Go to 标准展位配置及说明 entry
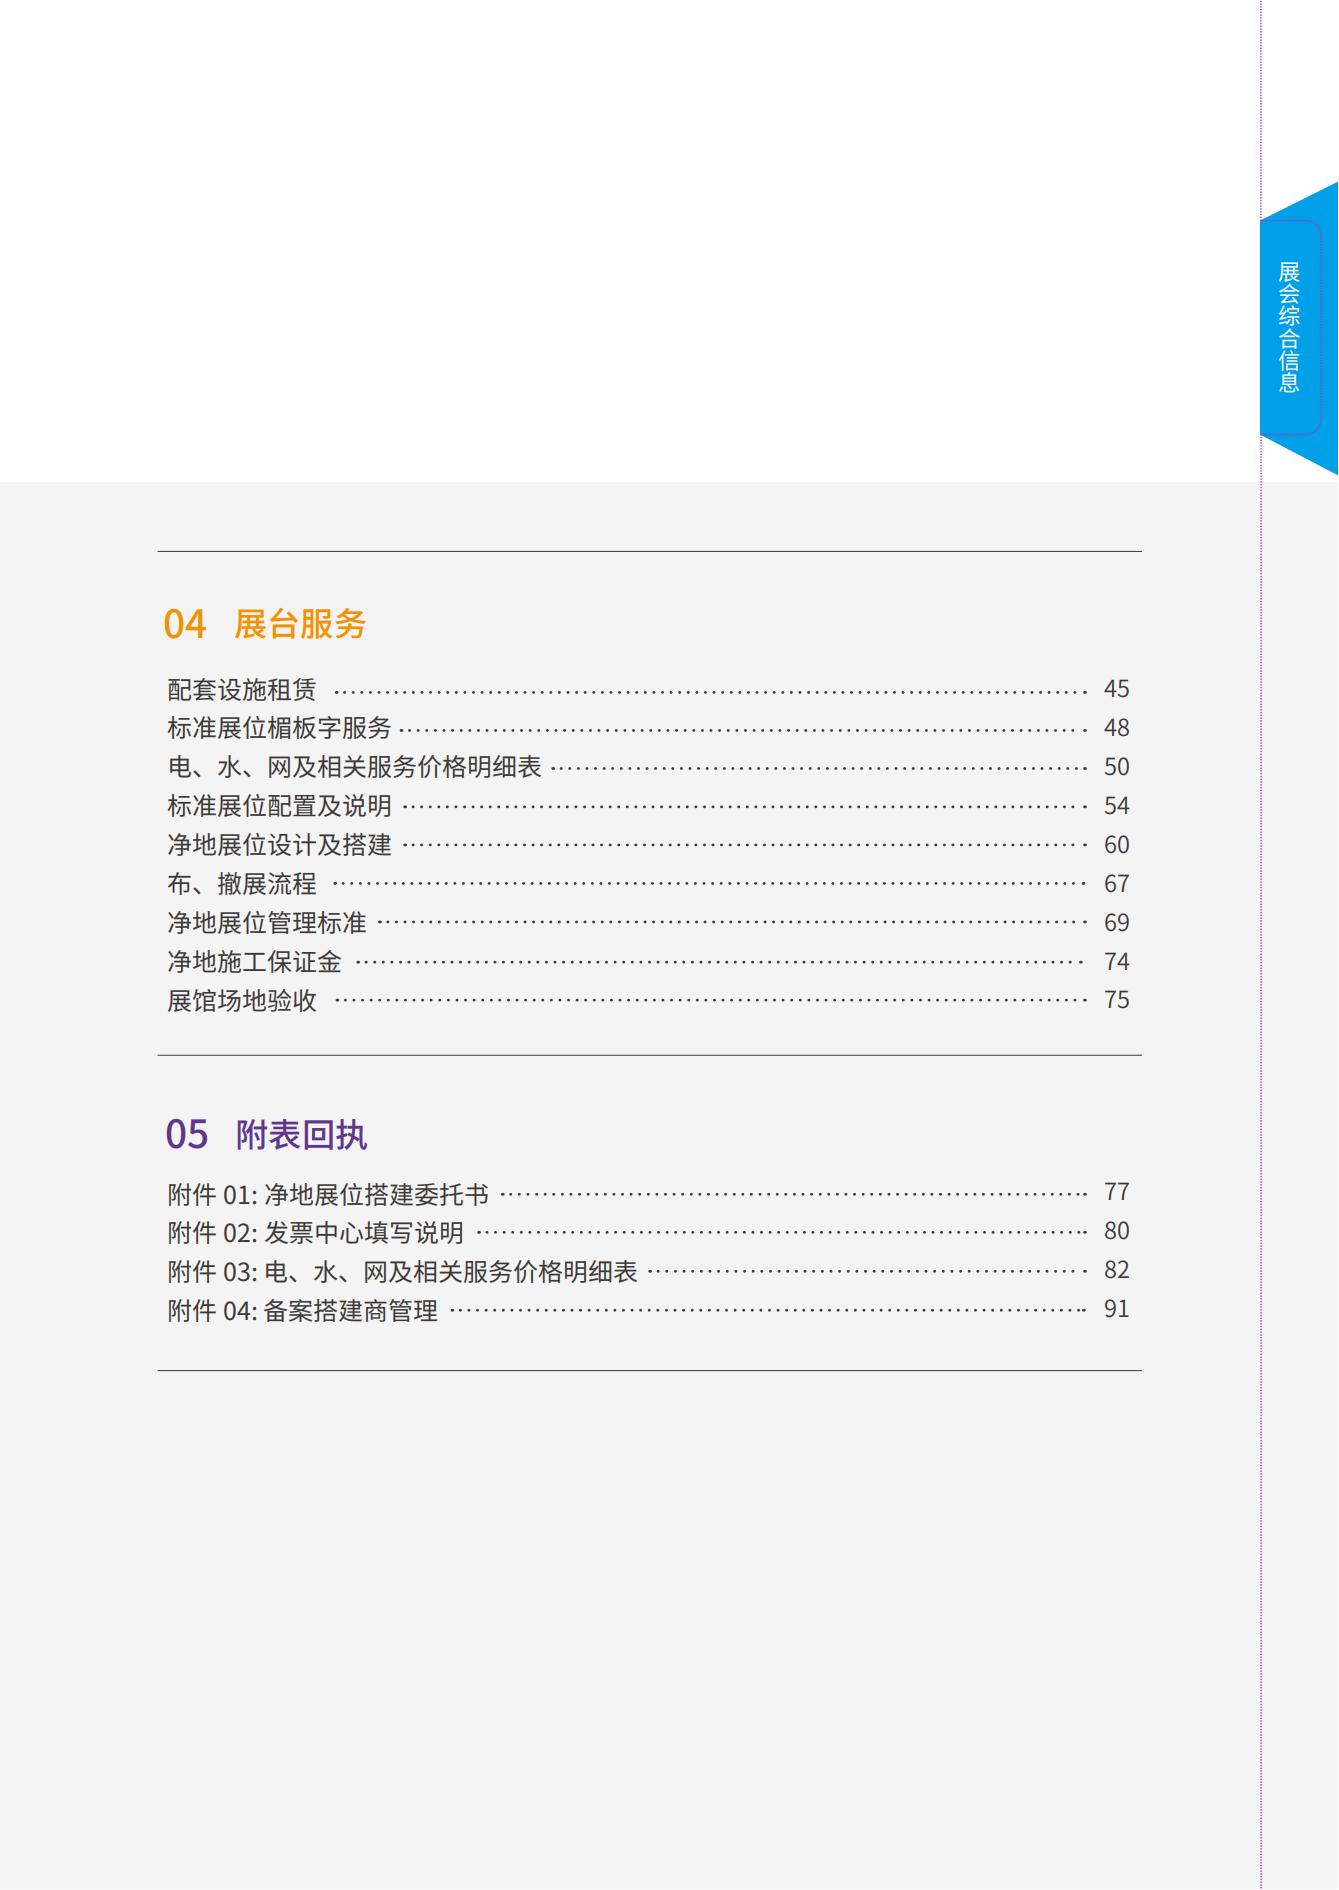 pyautogui.click(x=279, y=806)
